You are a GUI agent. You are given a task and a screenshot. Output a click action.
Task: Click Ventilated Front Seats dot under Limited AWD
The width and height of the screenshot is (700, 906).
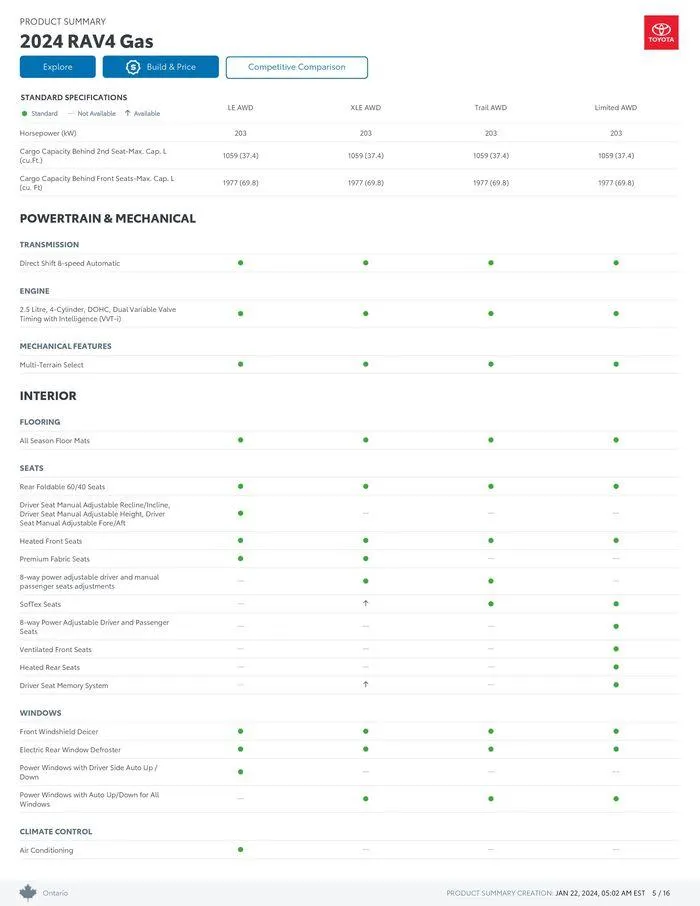(x=616, y=649)
